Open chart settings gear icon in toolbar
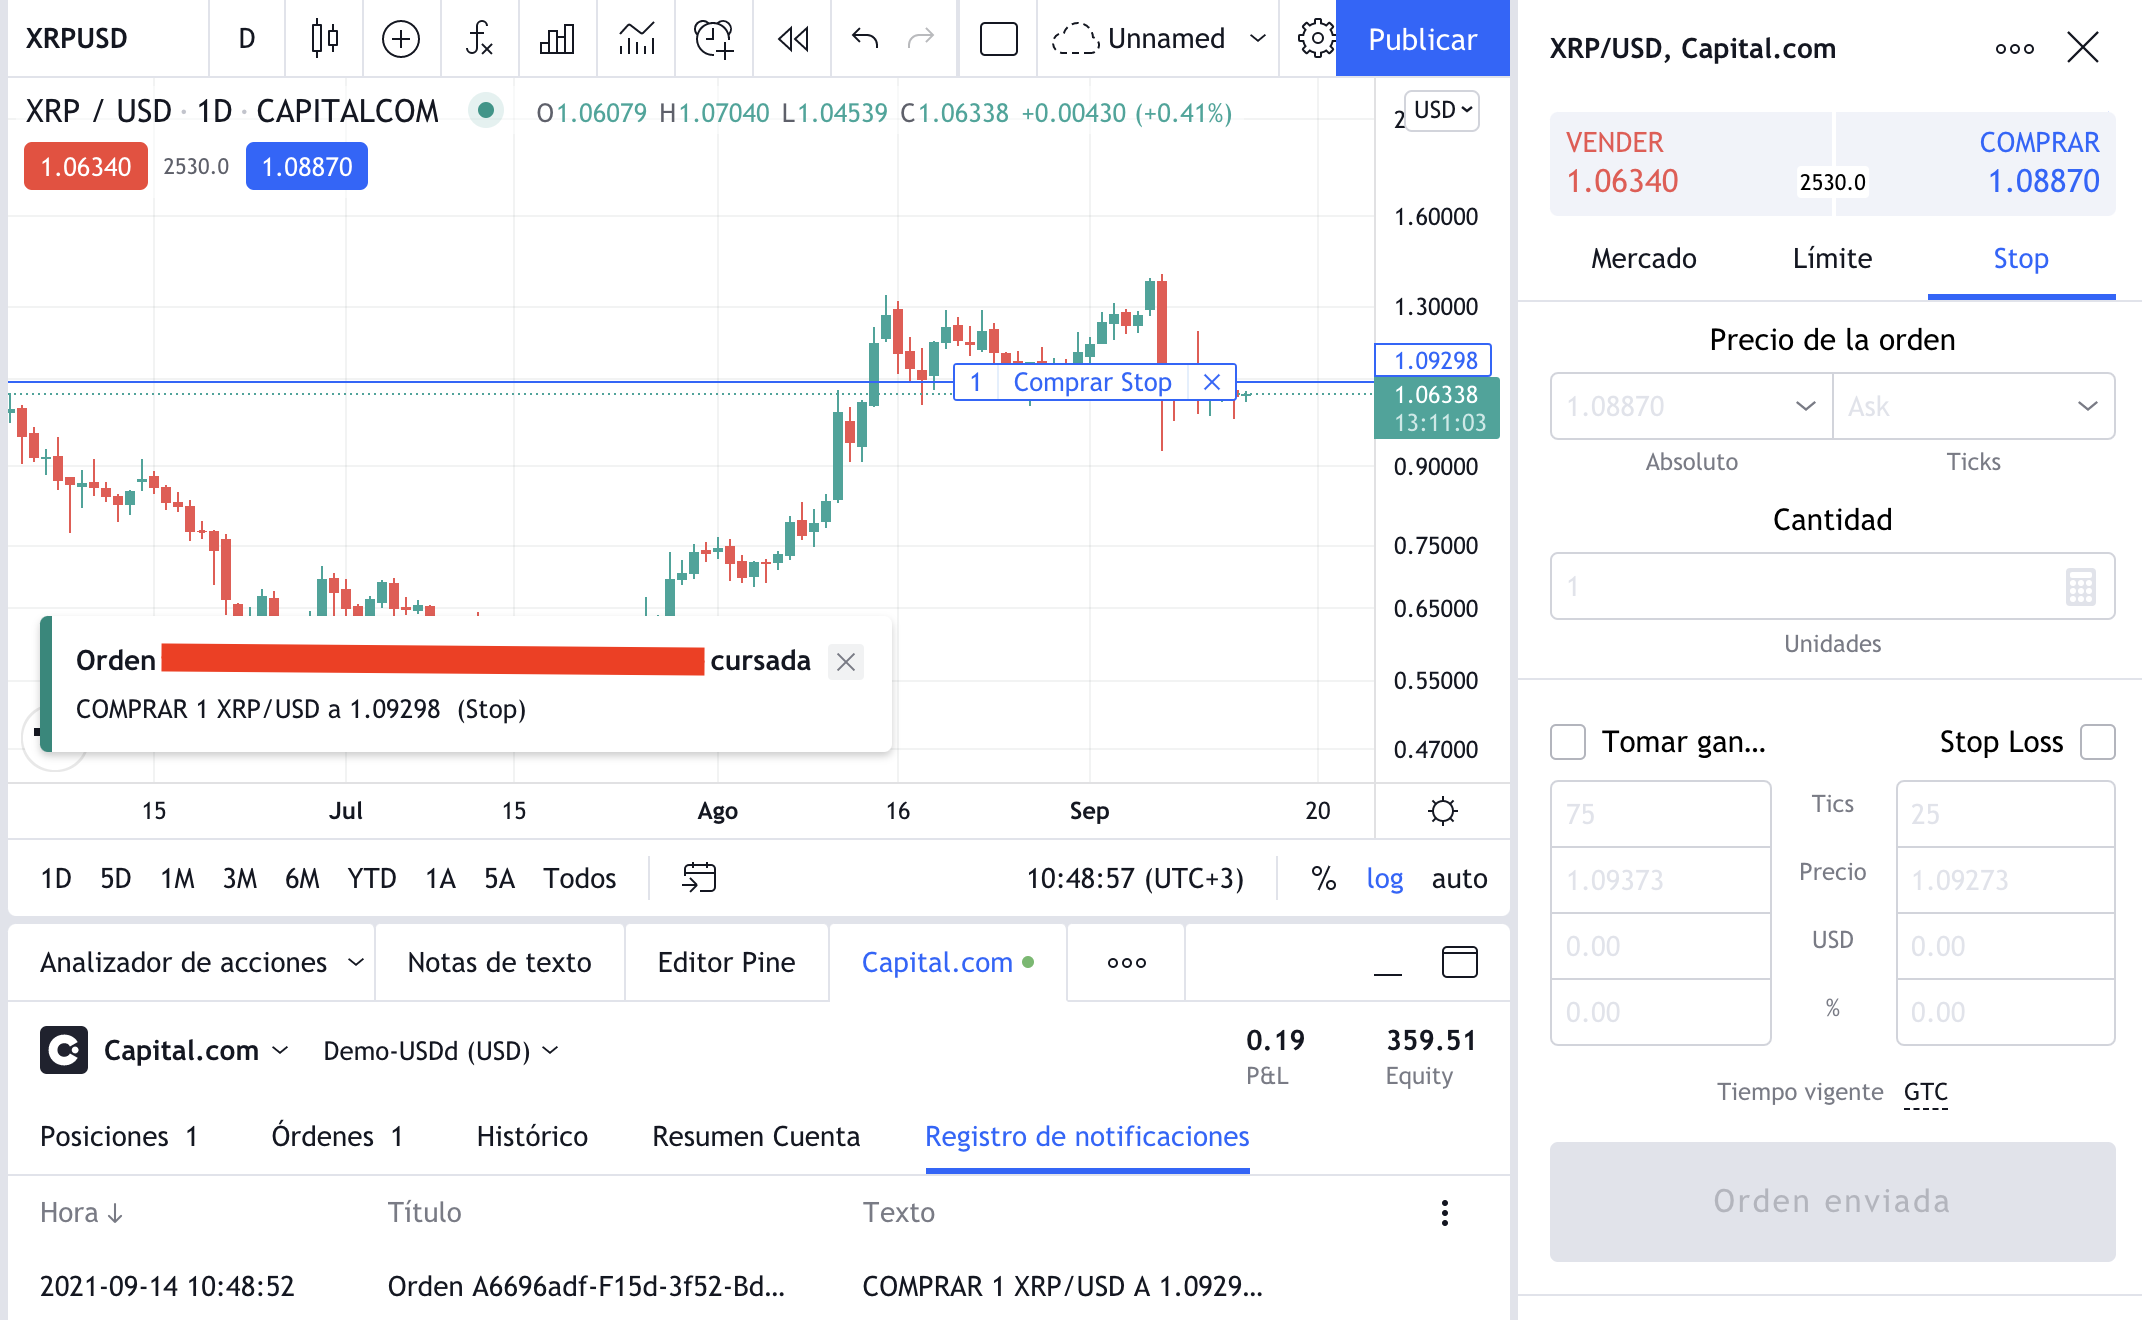This screenshot has width=2142, height=1320. [1316, 39]
